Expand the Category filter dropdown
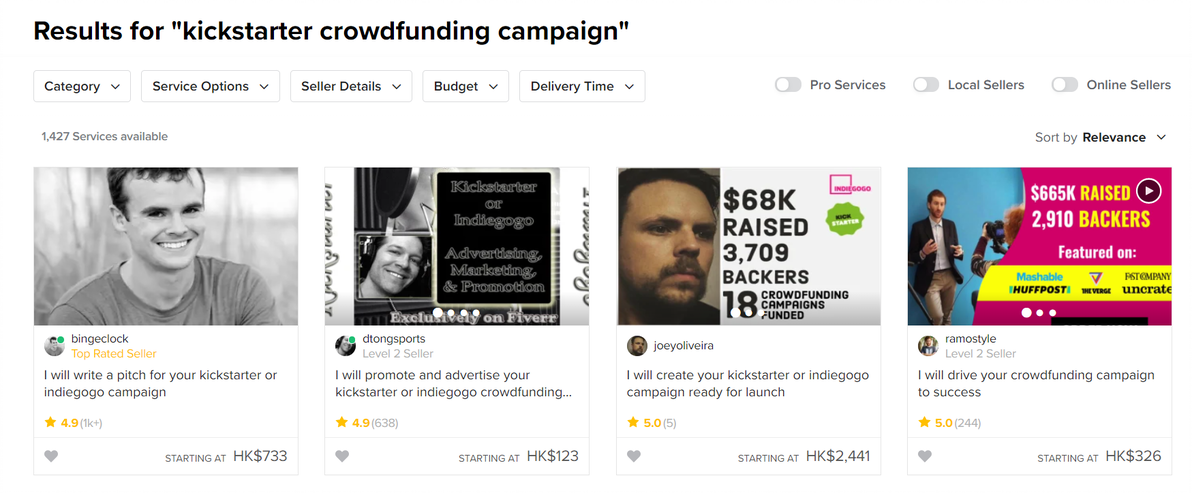Screen dimensions: 1192x493 click(x=82, y=86)
